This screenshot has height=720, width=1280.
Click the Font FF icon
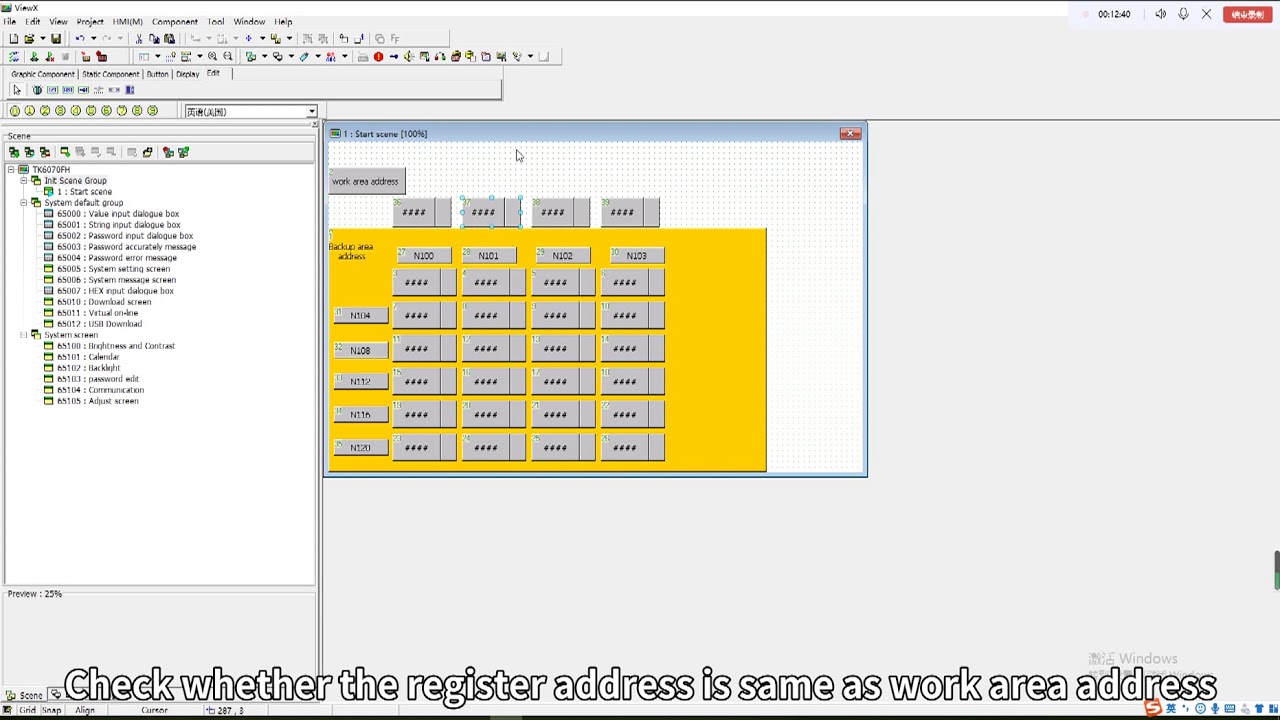click(x=395, y=39)
